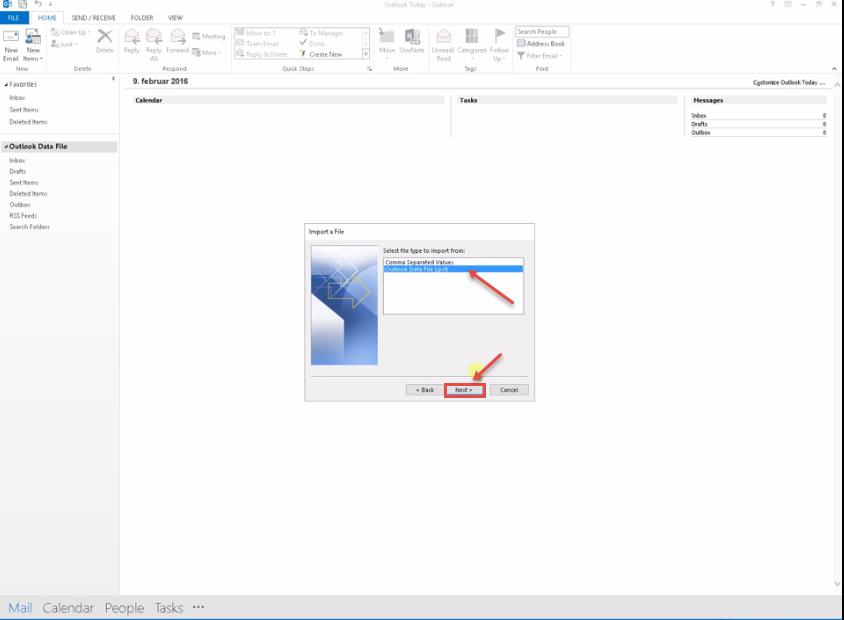844x620 pixels.
Task: Switch to Mail in navigation bar
Action: click(x=20, y=608)
